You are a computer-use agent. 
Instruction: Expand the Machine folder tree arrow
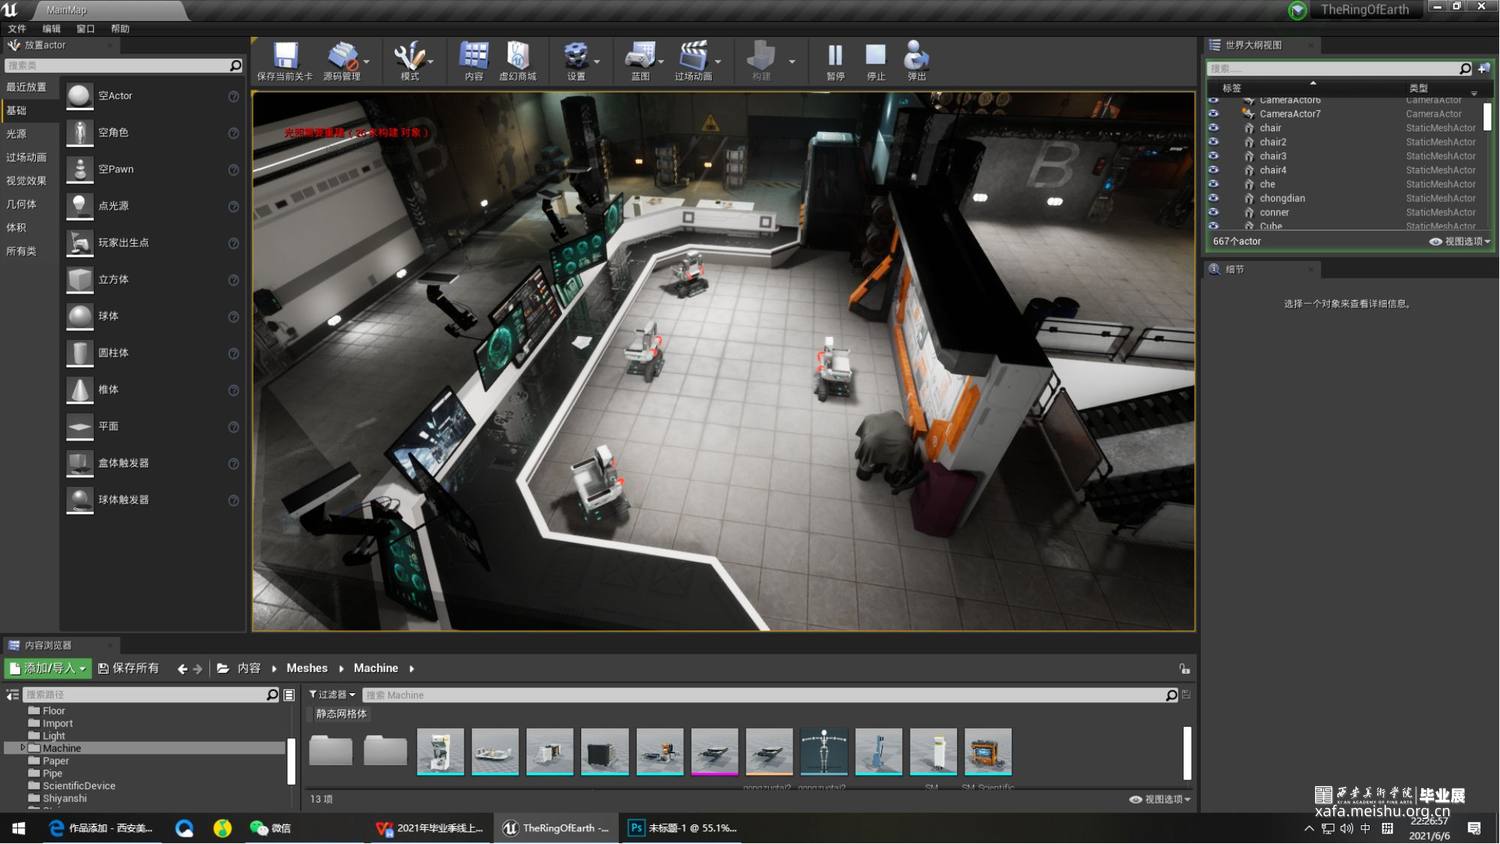point(22,748)
